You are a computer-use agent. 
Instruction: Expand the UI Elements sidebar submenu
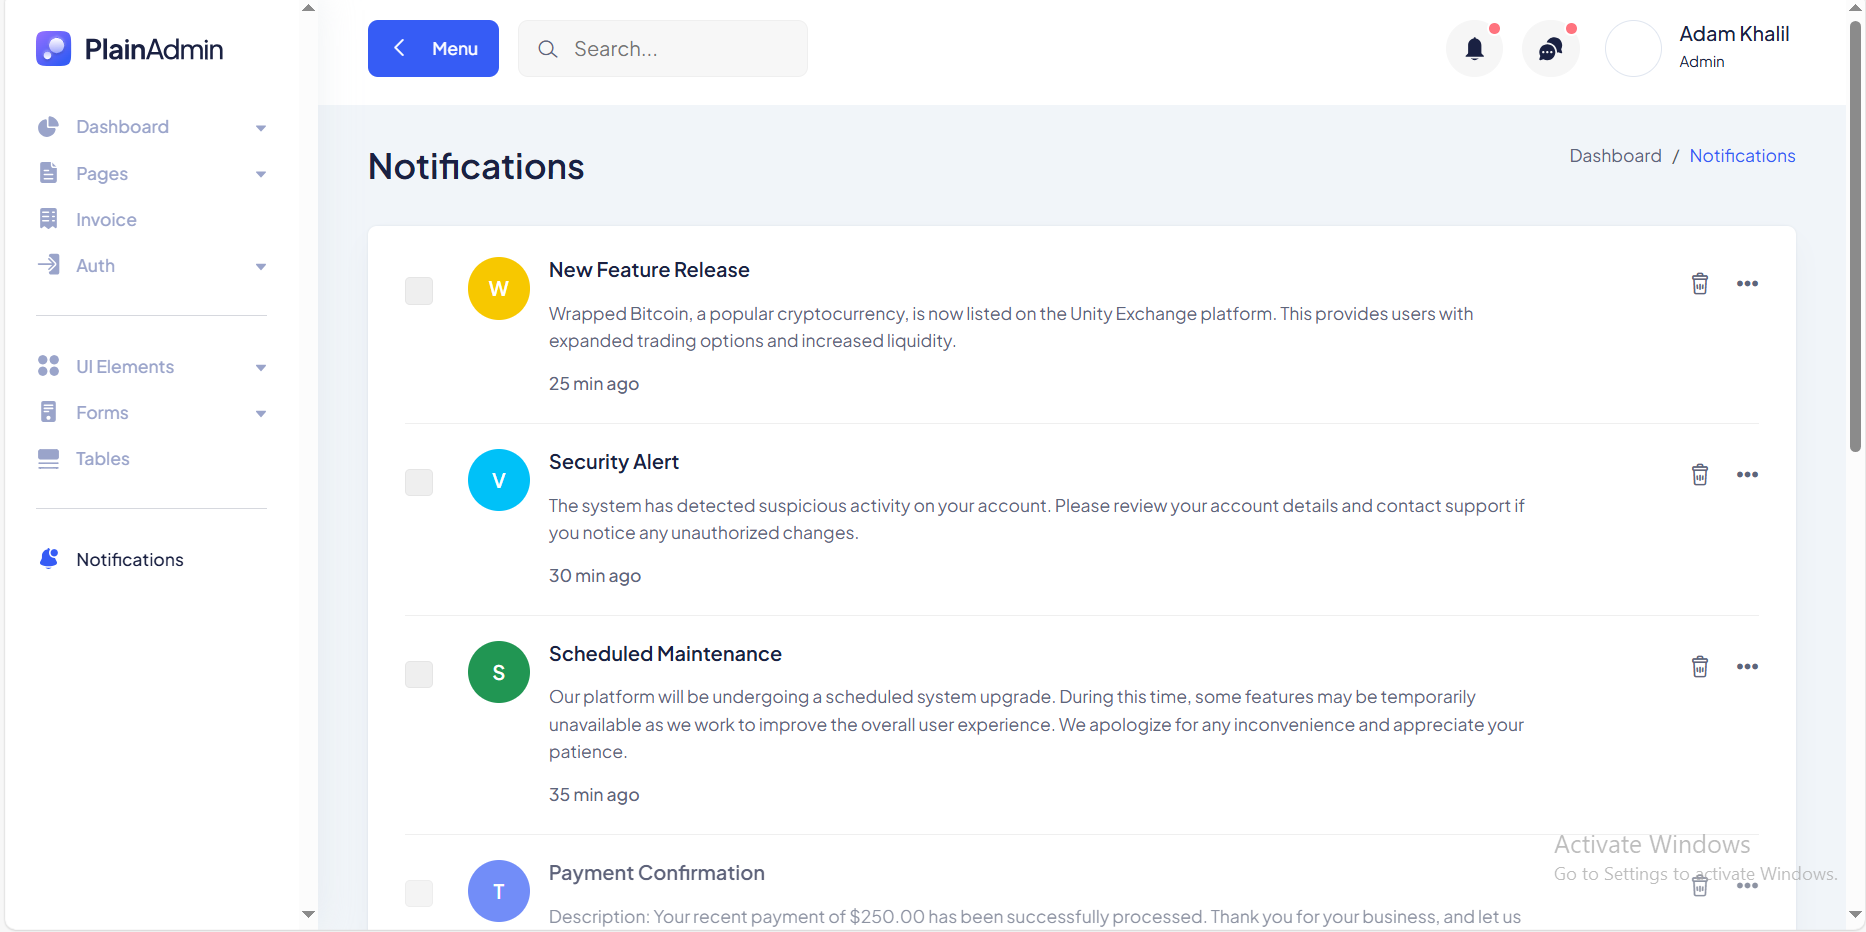pos(152,367)
